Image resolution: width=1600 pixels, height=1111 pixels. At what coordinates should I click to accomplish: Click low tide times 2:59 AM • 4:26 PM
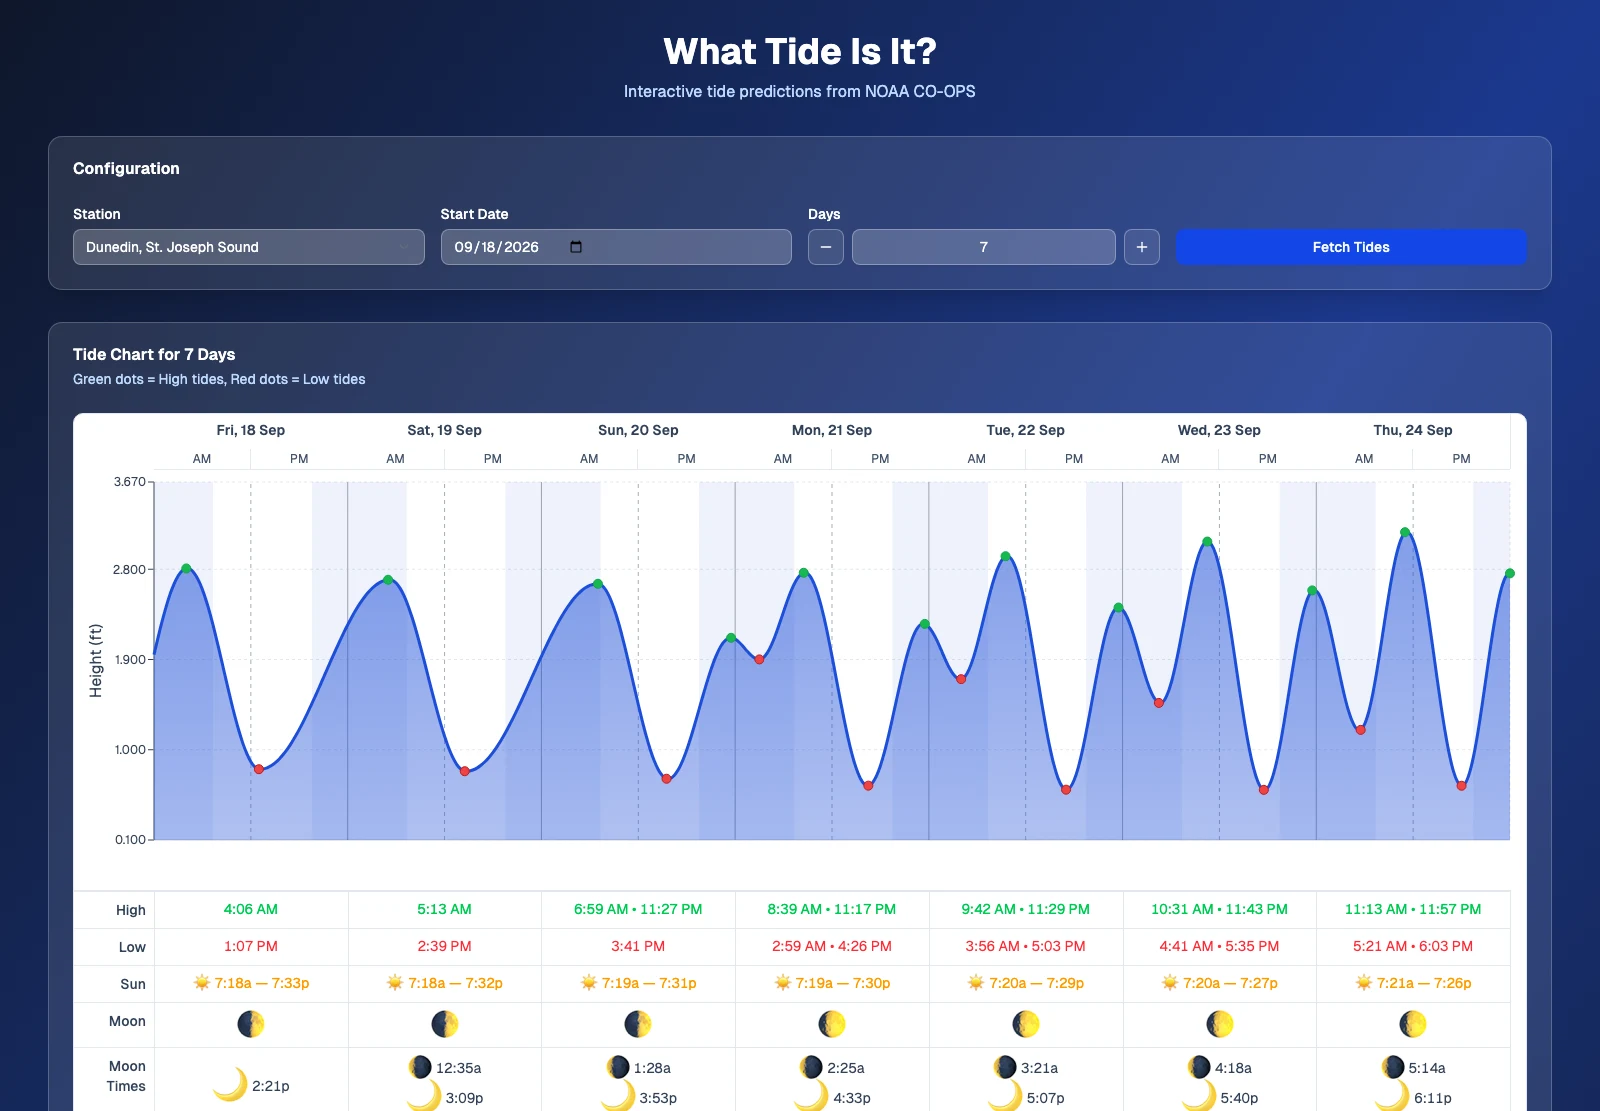(832, 946)
